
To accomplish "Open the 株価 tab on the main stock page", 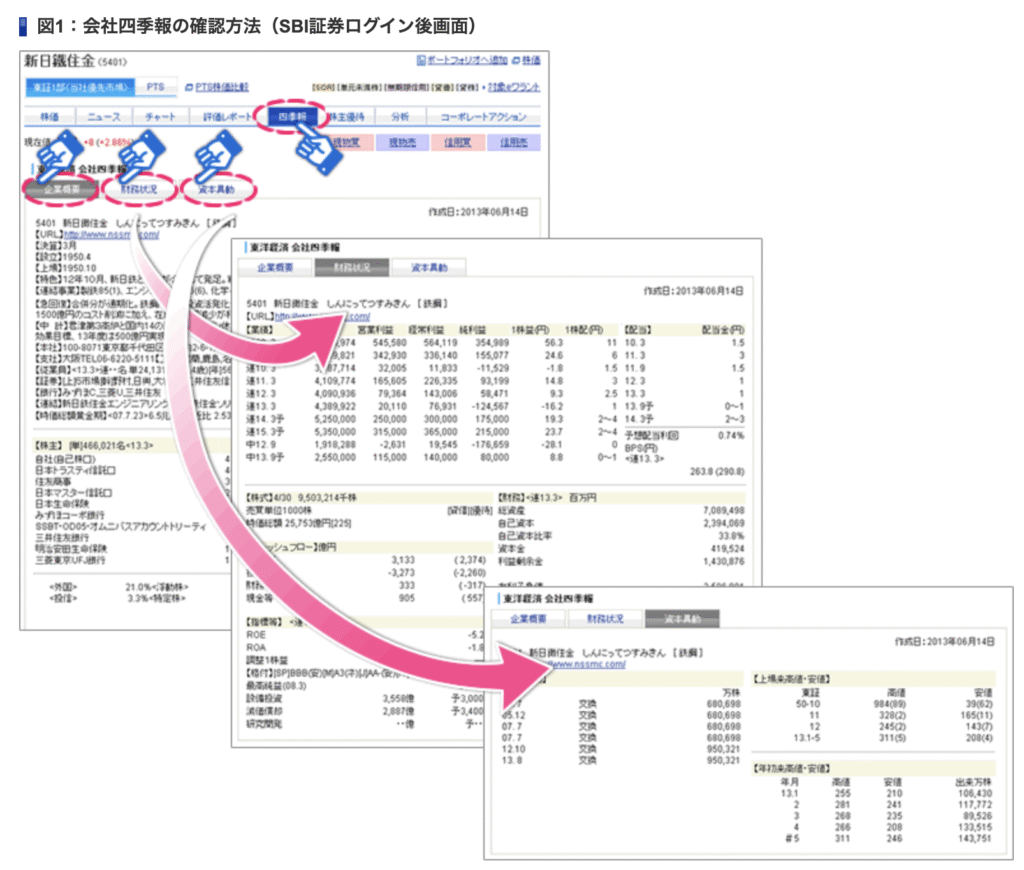I will (50, 117).
